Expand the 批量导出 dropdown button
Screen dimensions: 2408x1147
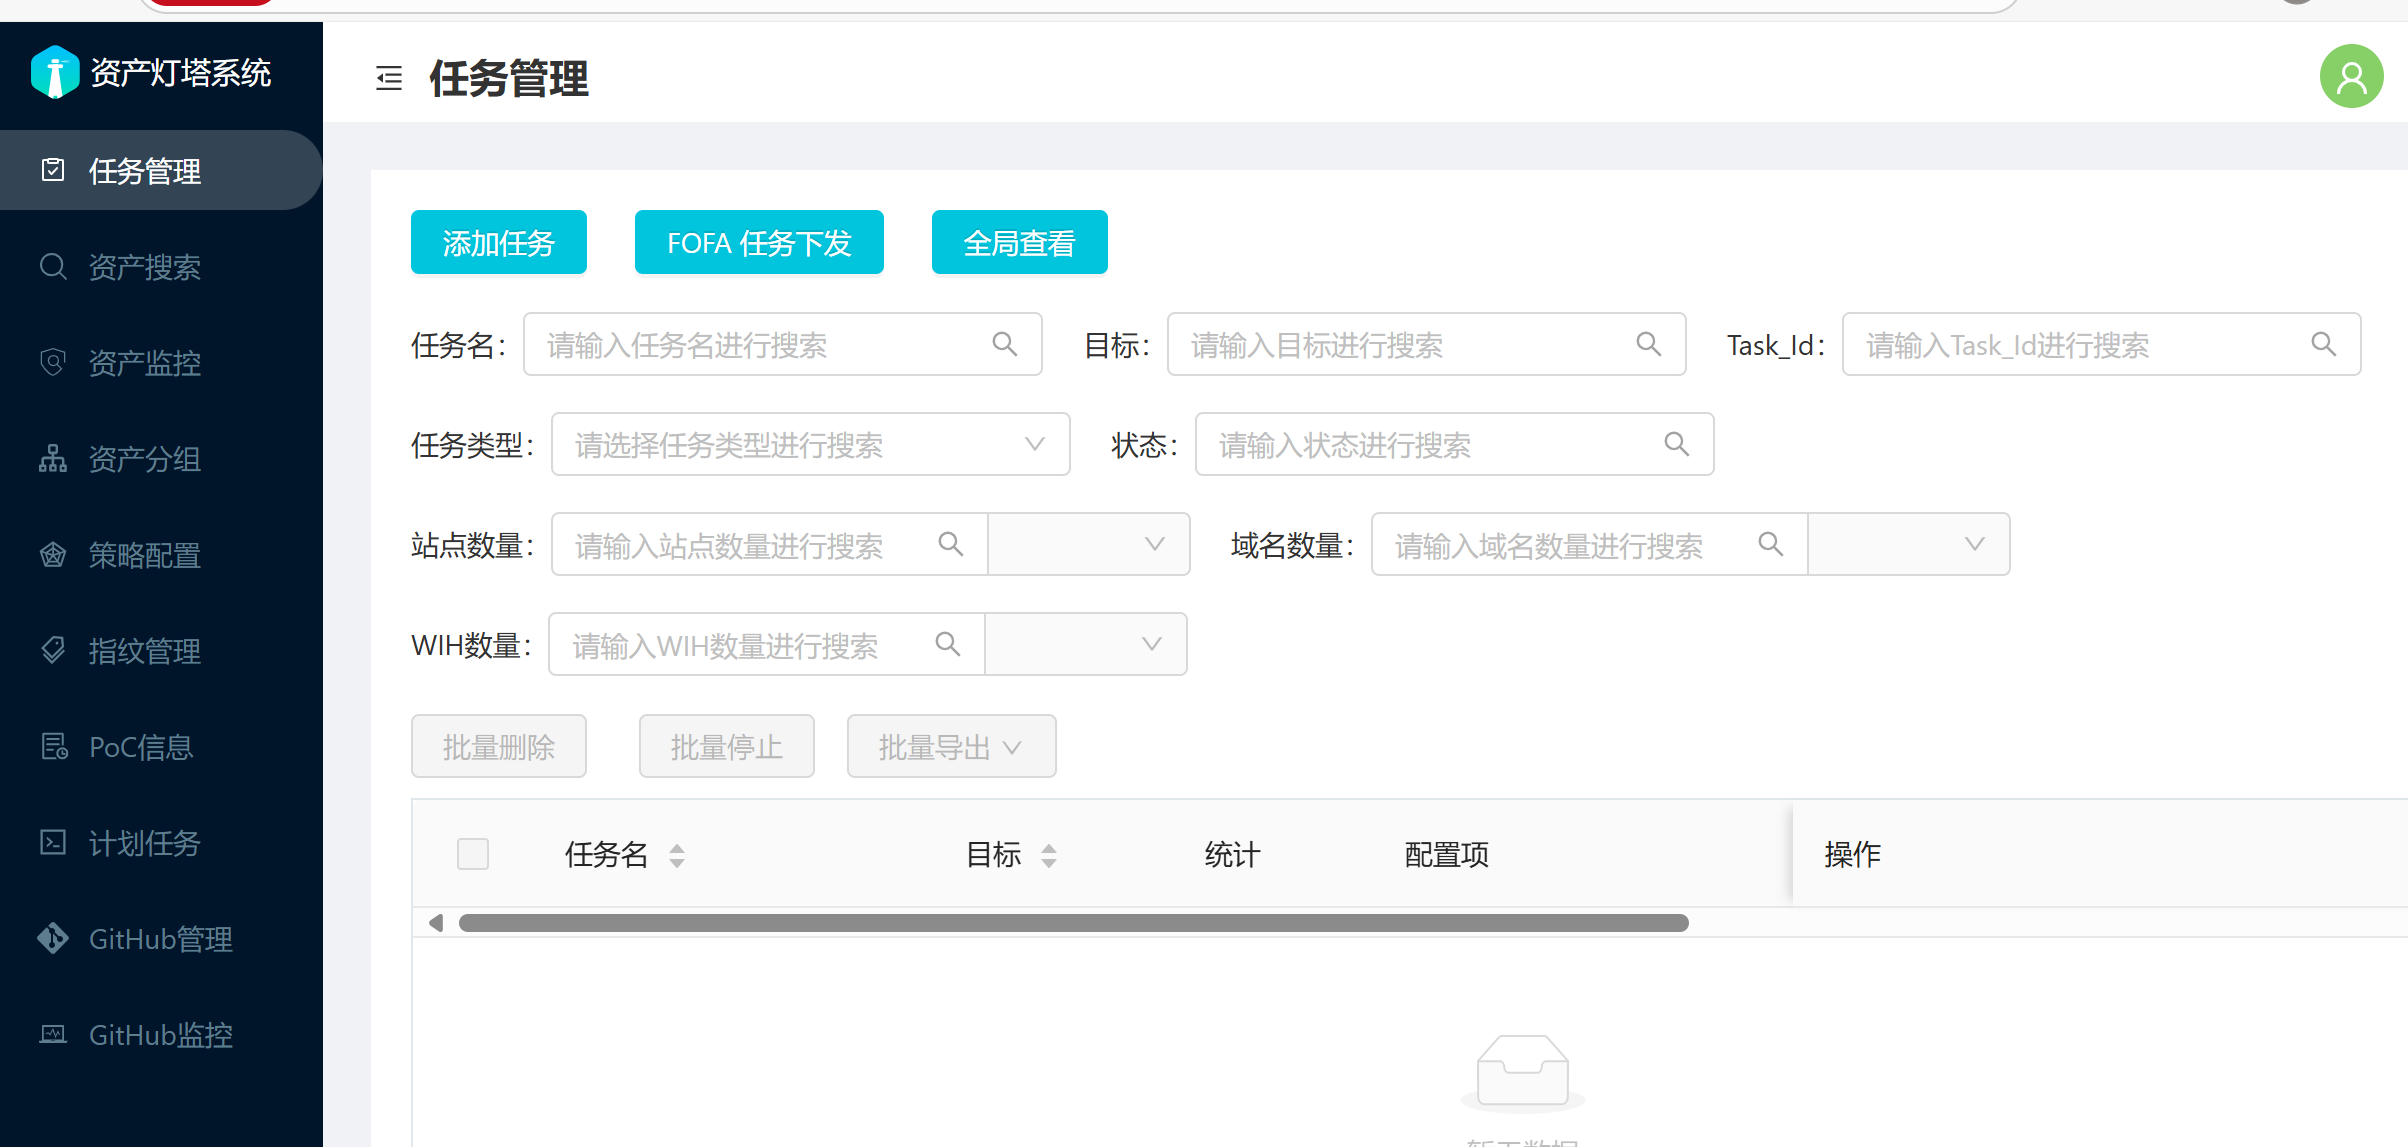pos(951,746)
